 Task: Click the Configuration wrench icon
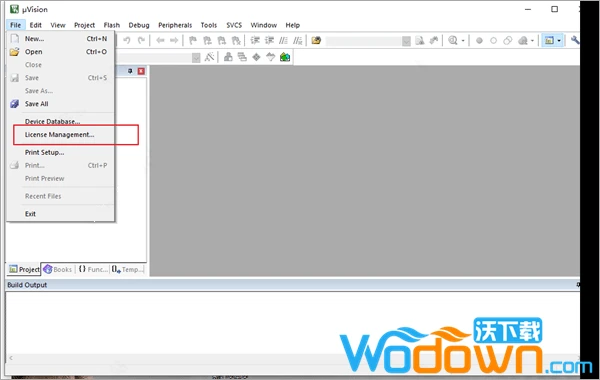[574, 41]
